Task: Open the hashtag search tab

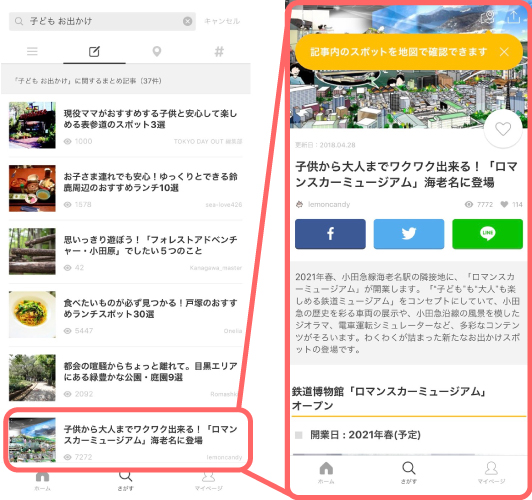Action: 219,52
